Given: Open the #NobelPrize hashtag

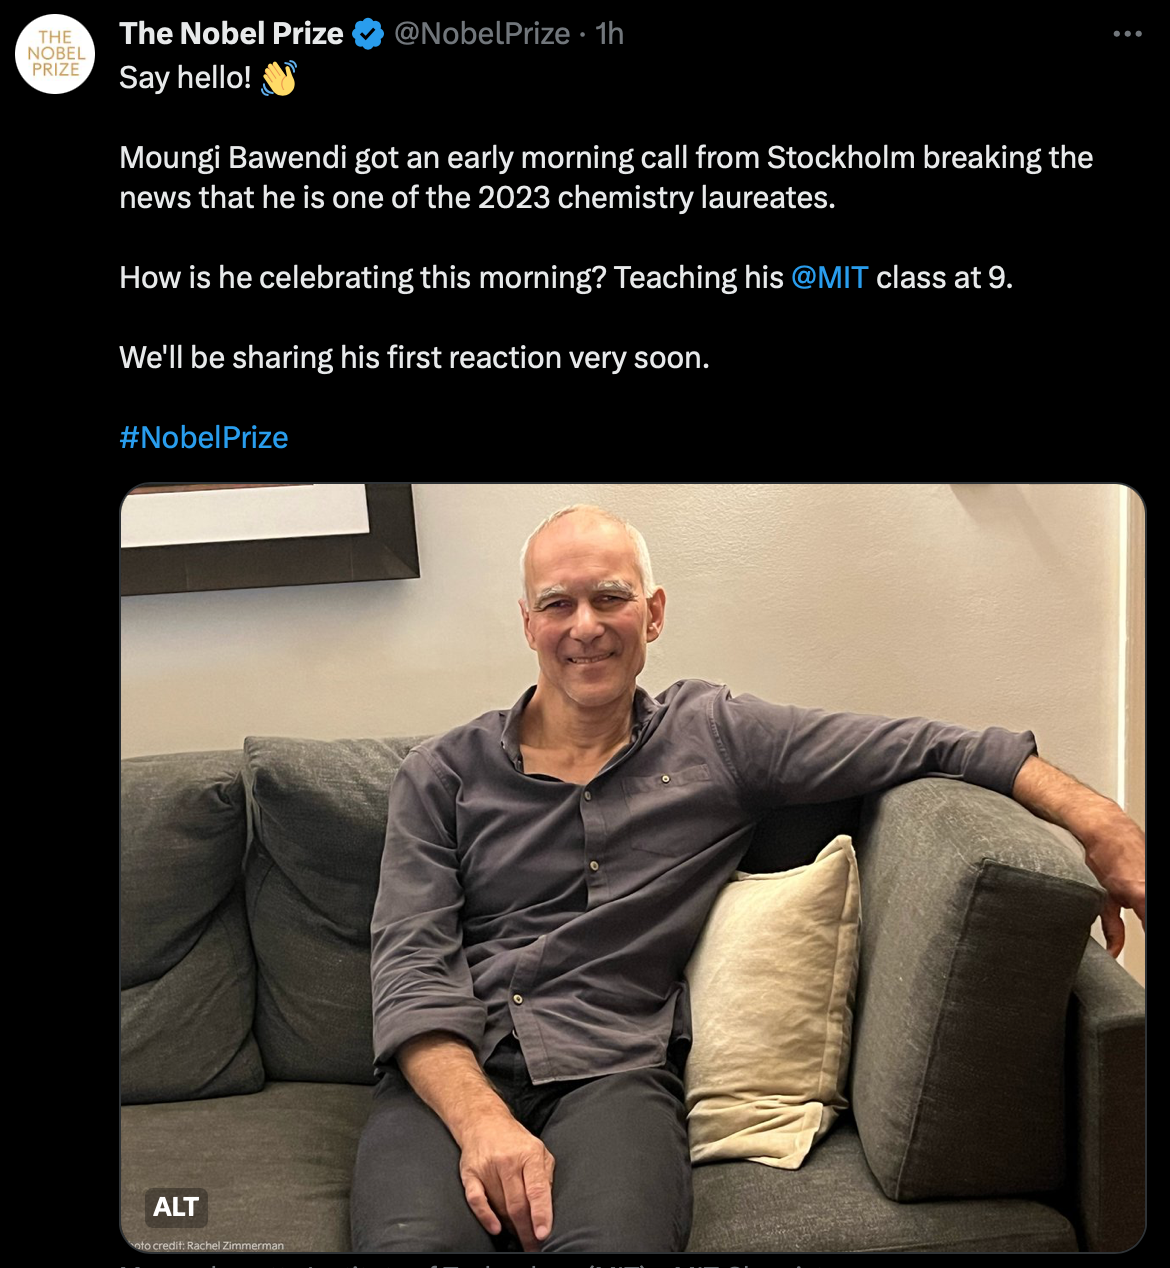Looking at the screenshot, I should 204,437.
